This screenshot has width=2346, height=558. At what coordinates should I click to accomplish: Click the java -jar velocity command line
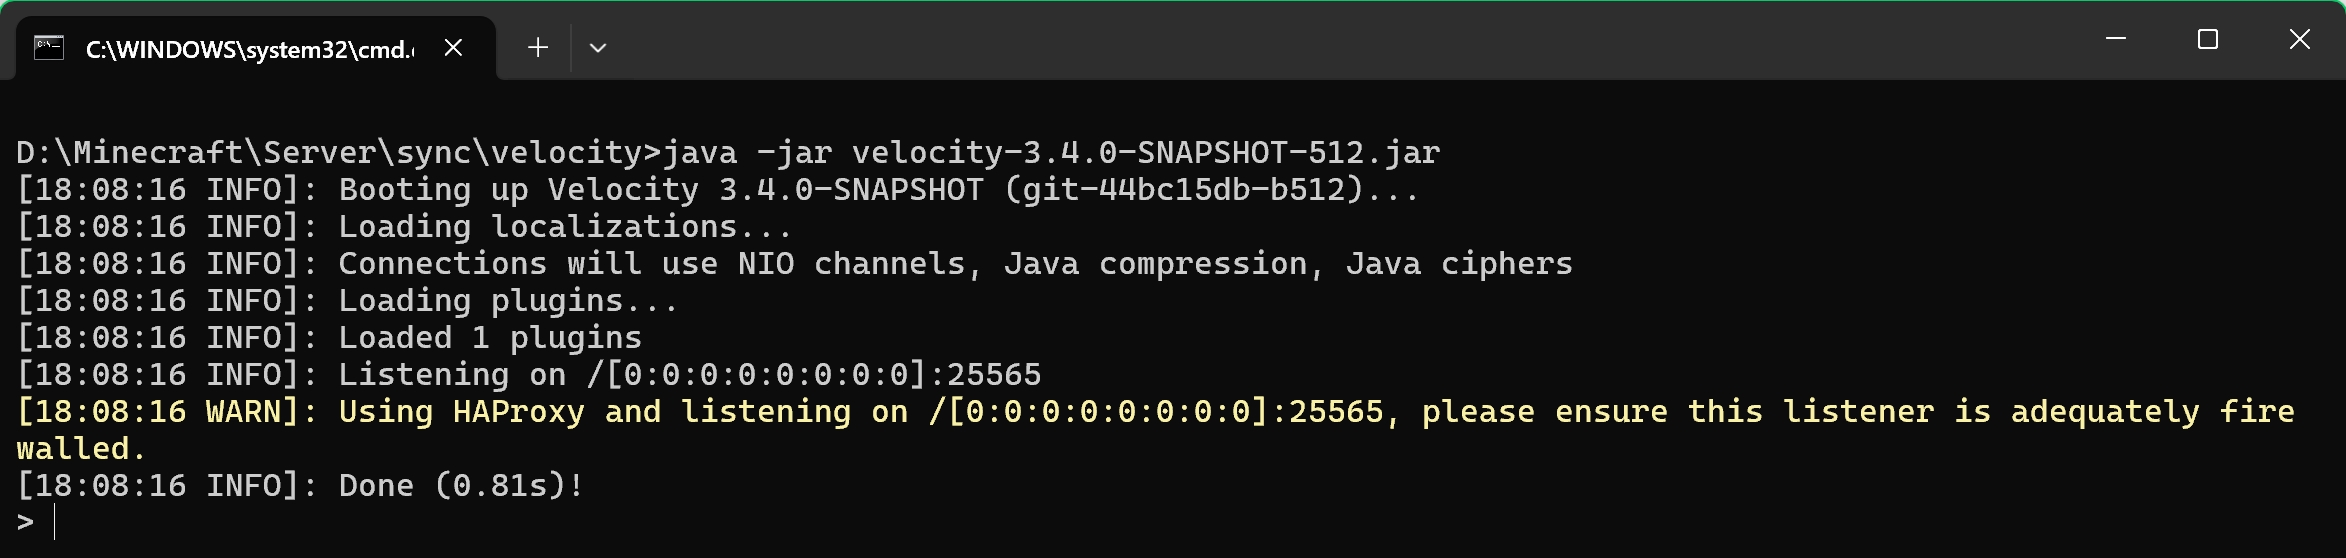[x=728, y=152]
